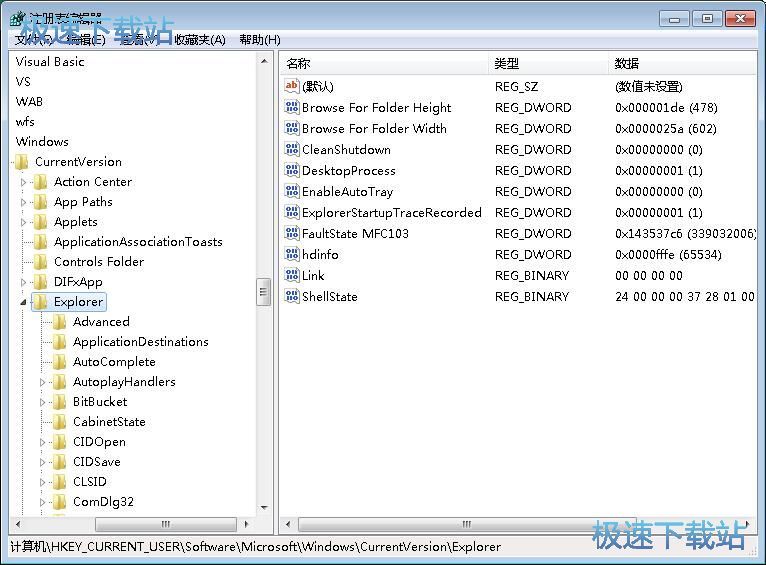Viewport: 766px width, 565px height.
Task: Sort by the 数据 column header
Action: pyautogui.click(x=683, y=63)
